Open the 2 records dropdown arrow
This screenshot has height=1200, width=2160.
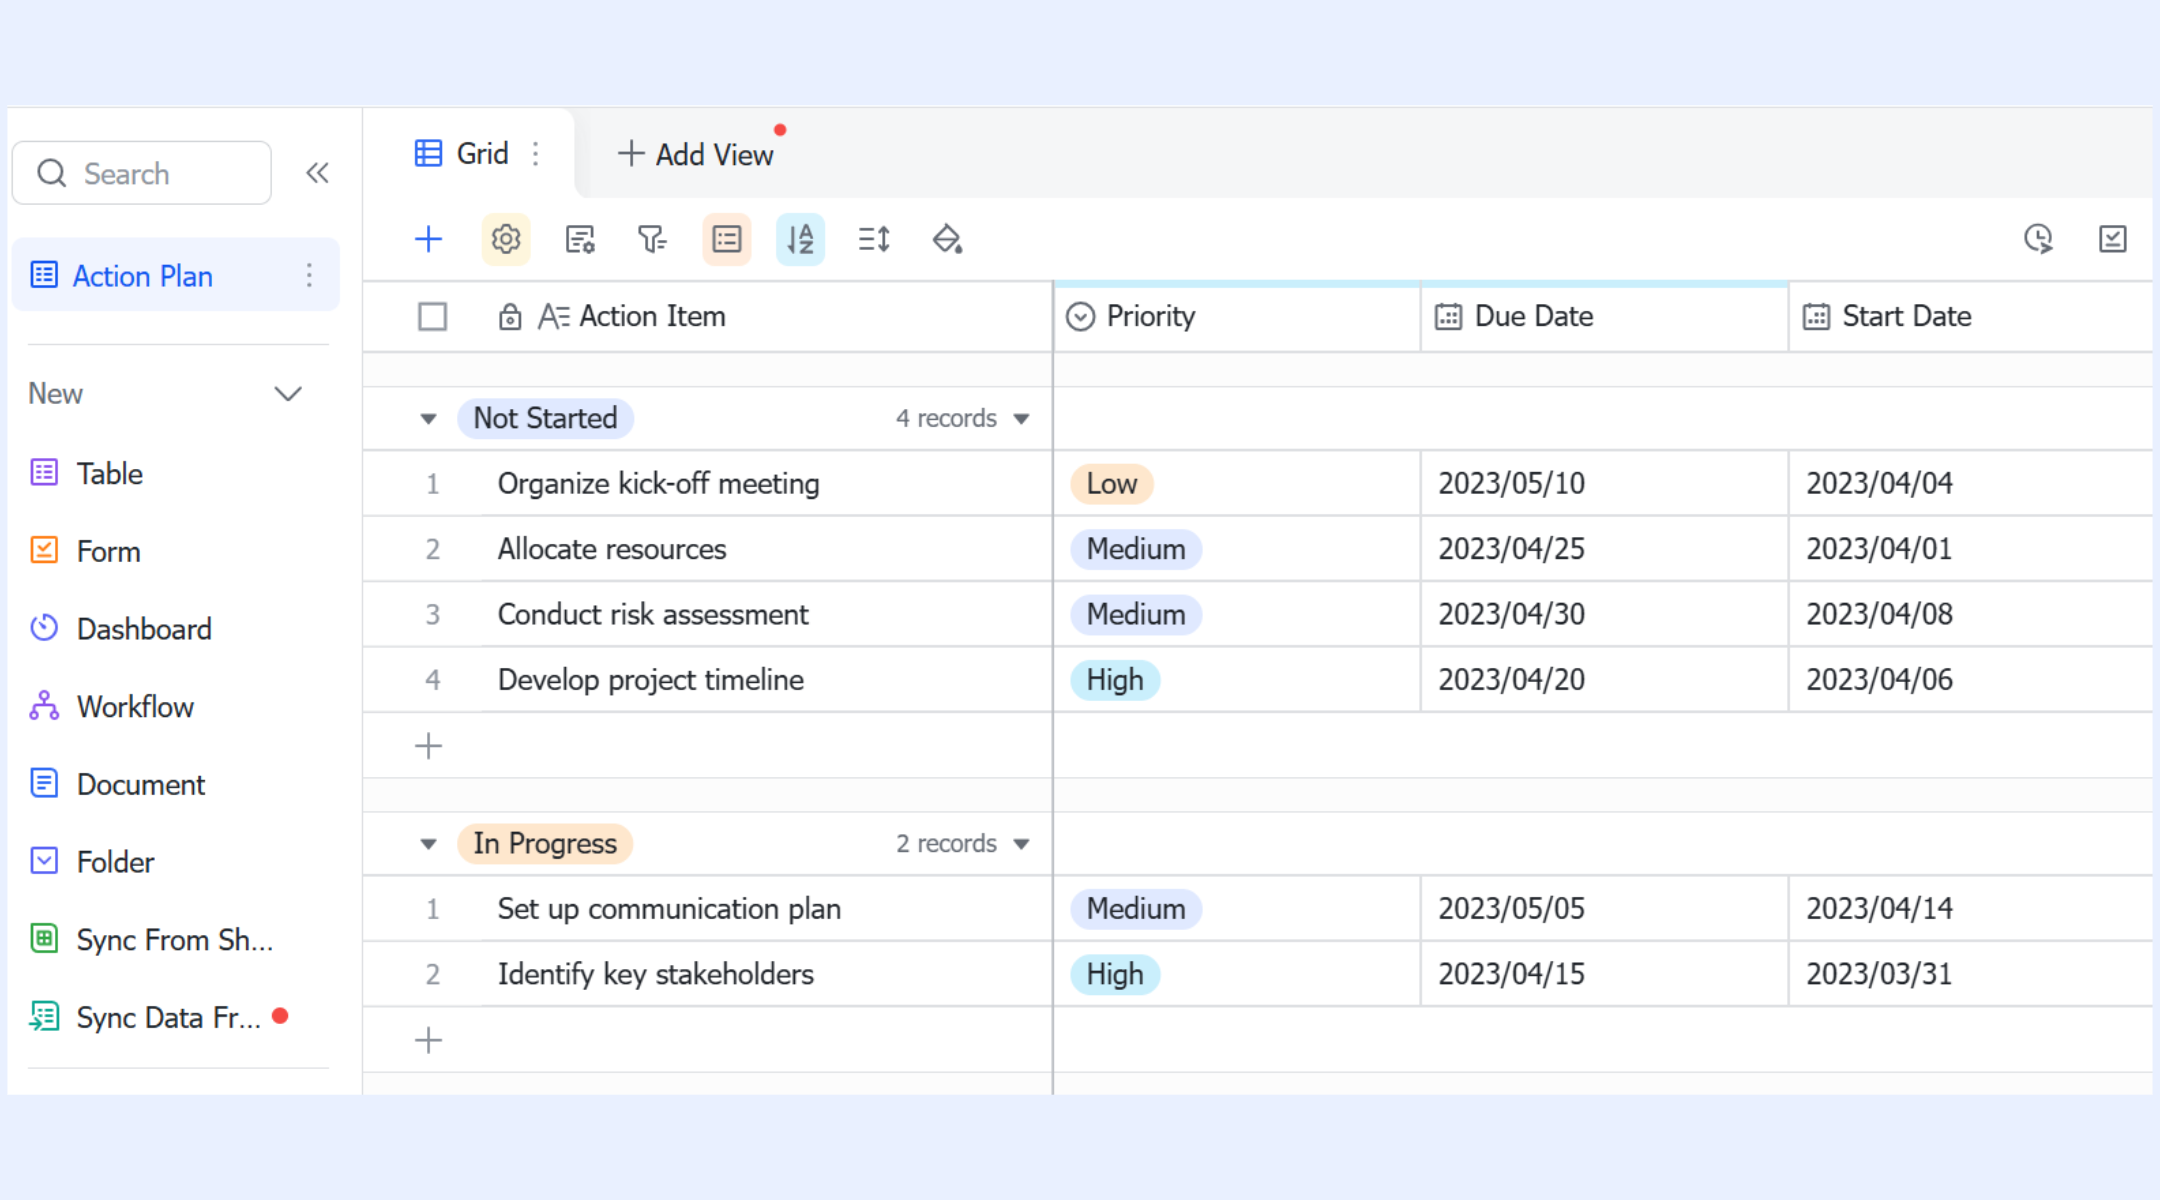tap(1021, 844)
